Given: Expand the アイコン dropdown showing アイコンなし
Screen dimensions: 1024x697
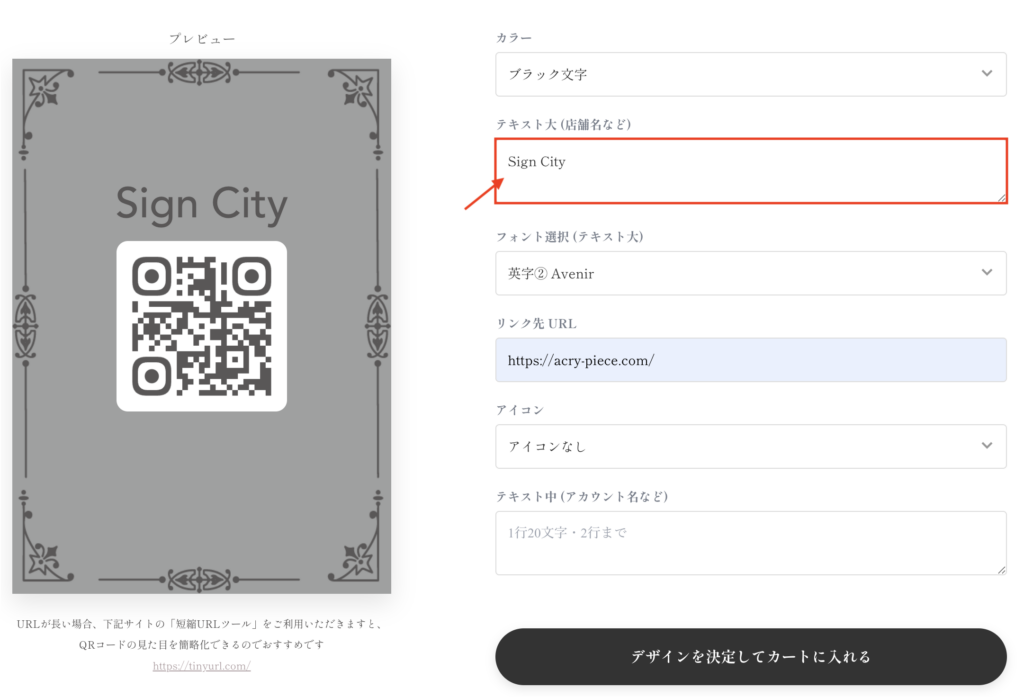Looking at the screenshot, I should coord(740,446).
